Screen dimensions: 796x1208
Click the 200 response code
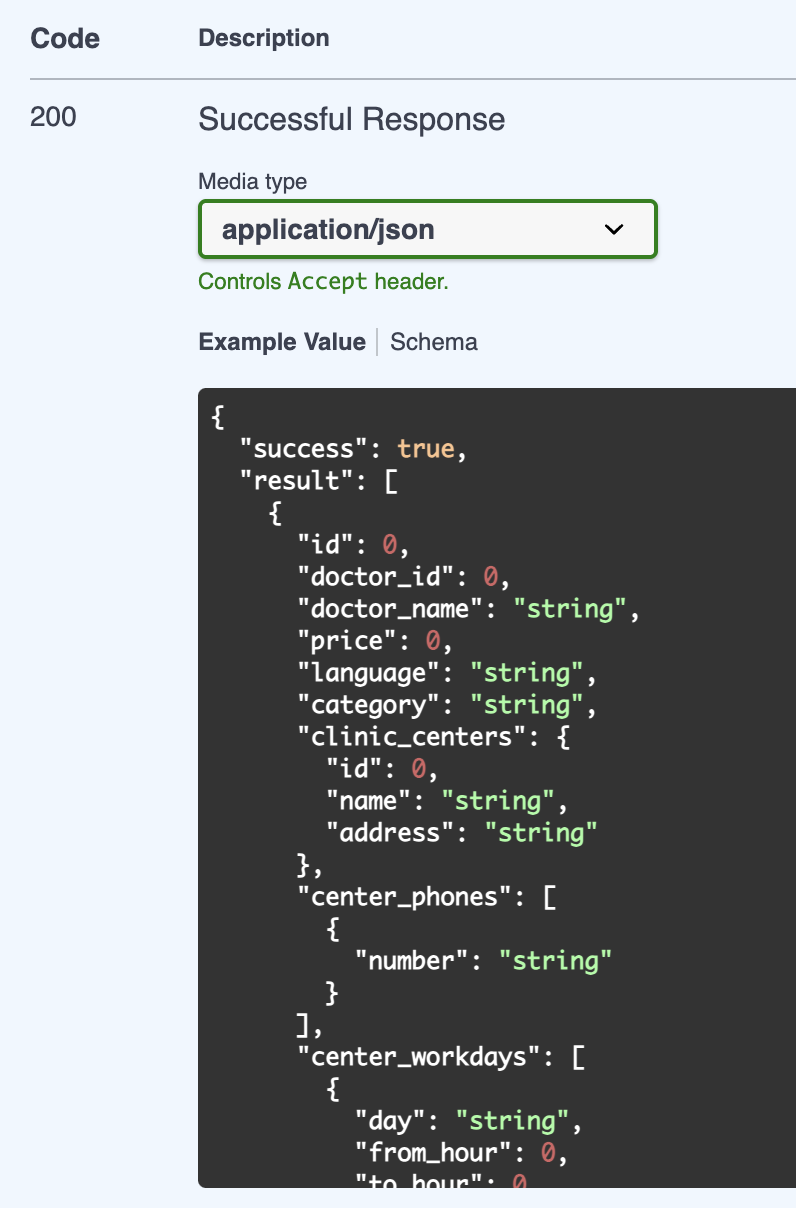(x=53, y=118)
